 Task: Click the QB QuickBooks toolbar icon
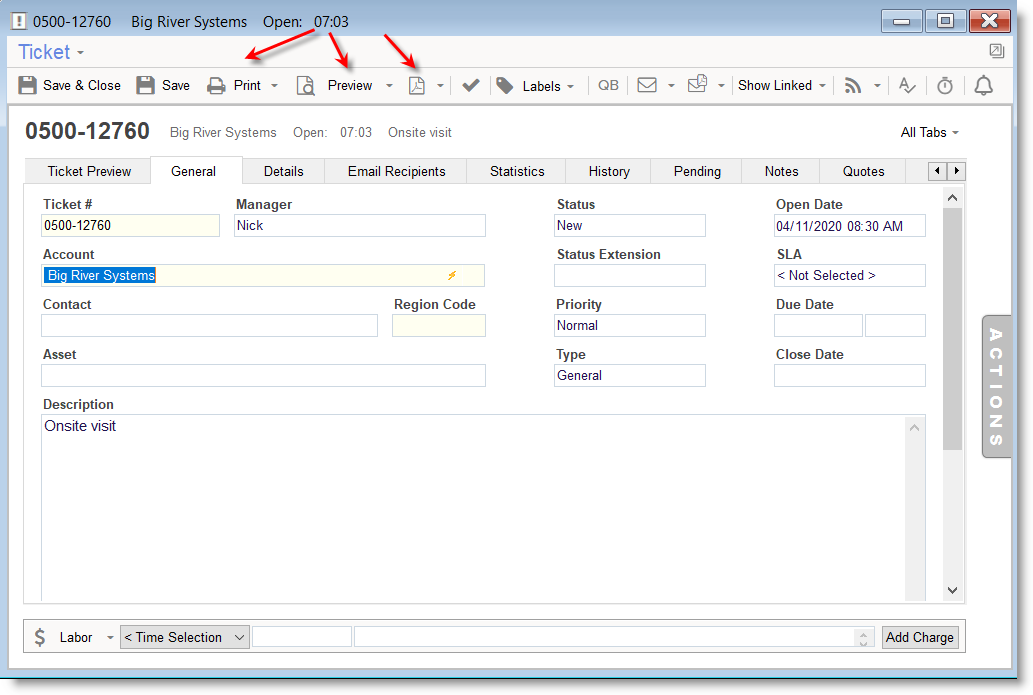pyautogui.click(x=608, y=86)
